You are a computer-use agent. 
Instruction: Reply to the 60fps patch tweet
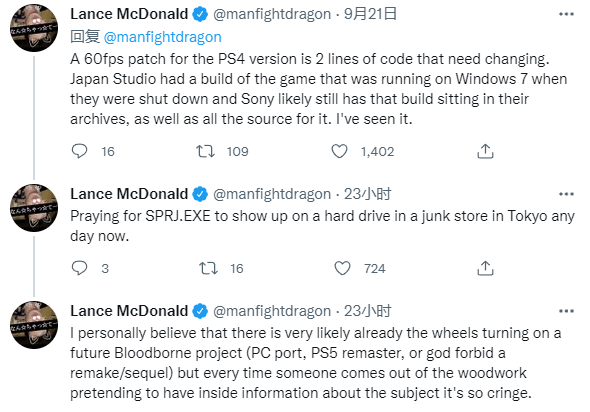79,151
